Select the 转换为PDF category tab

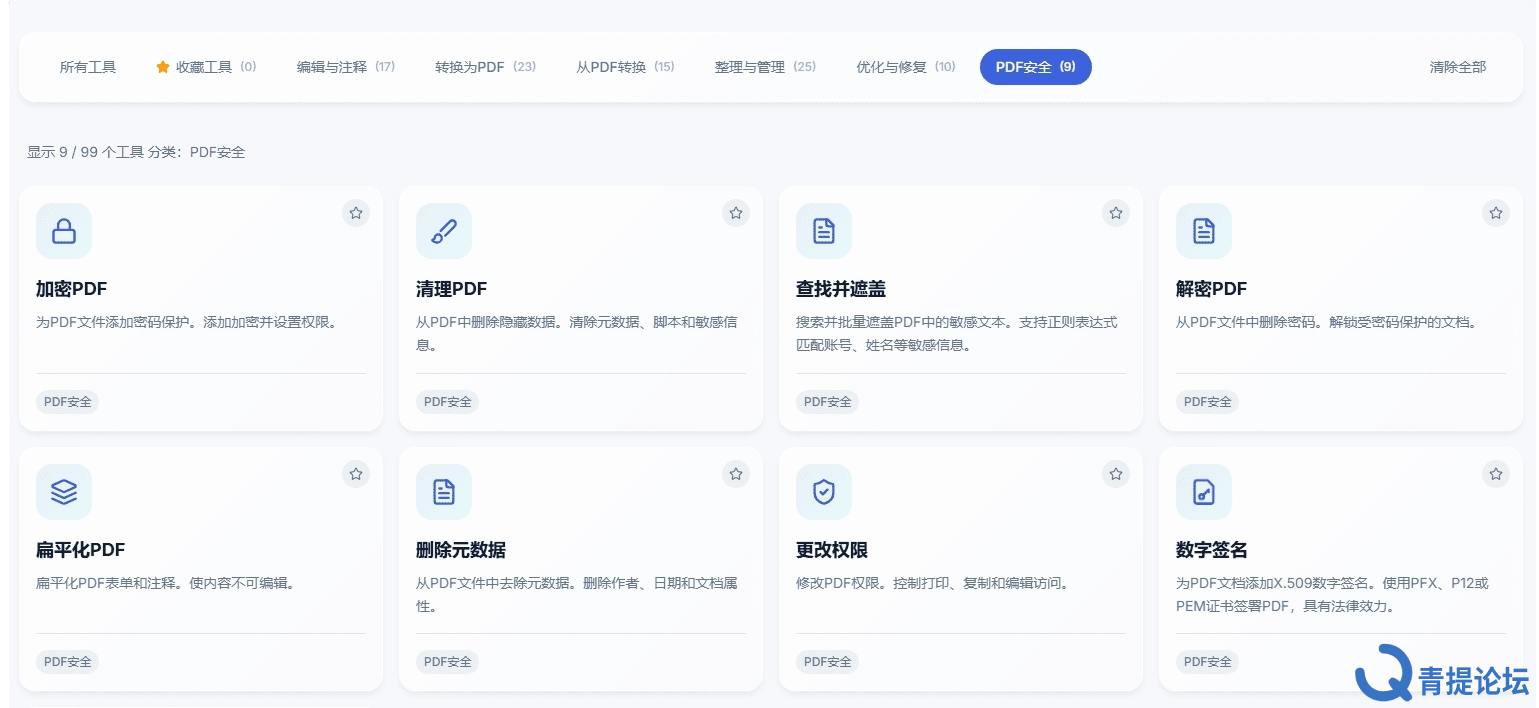pos(485,67)
